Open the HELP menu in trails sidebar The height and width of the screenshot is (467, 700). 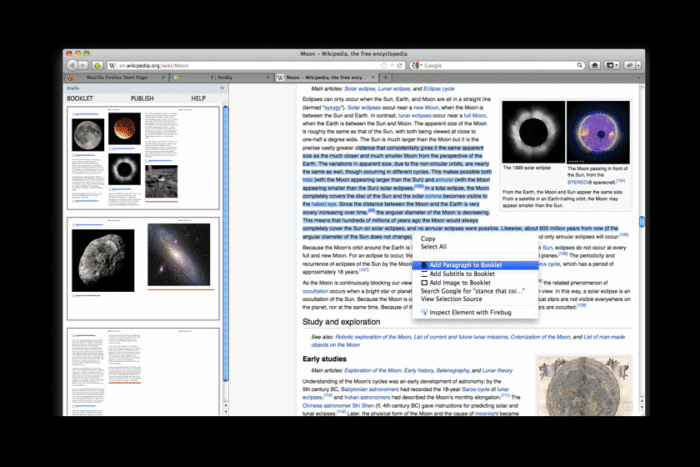pos(198,98)
